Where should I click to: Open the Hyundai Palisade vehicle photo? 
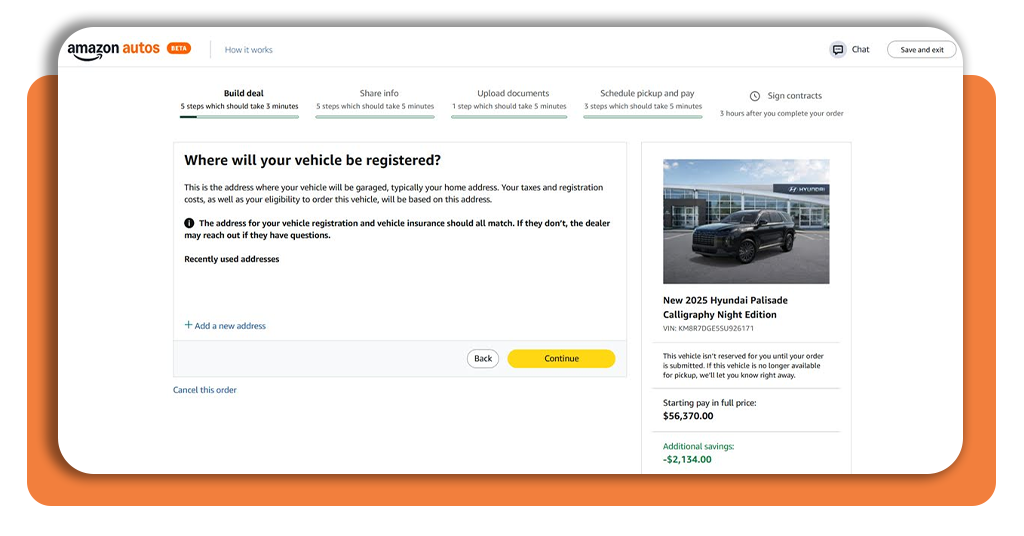click(745, 221)
